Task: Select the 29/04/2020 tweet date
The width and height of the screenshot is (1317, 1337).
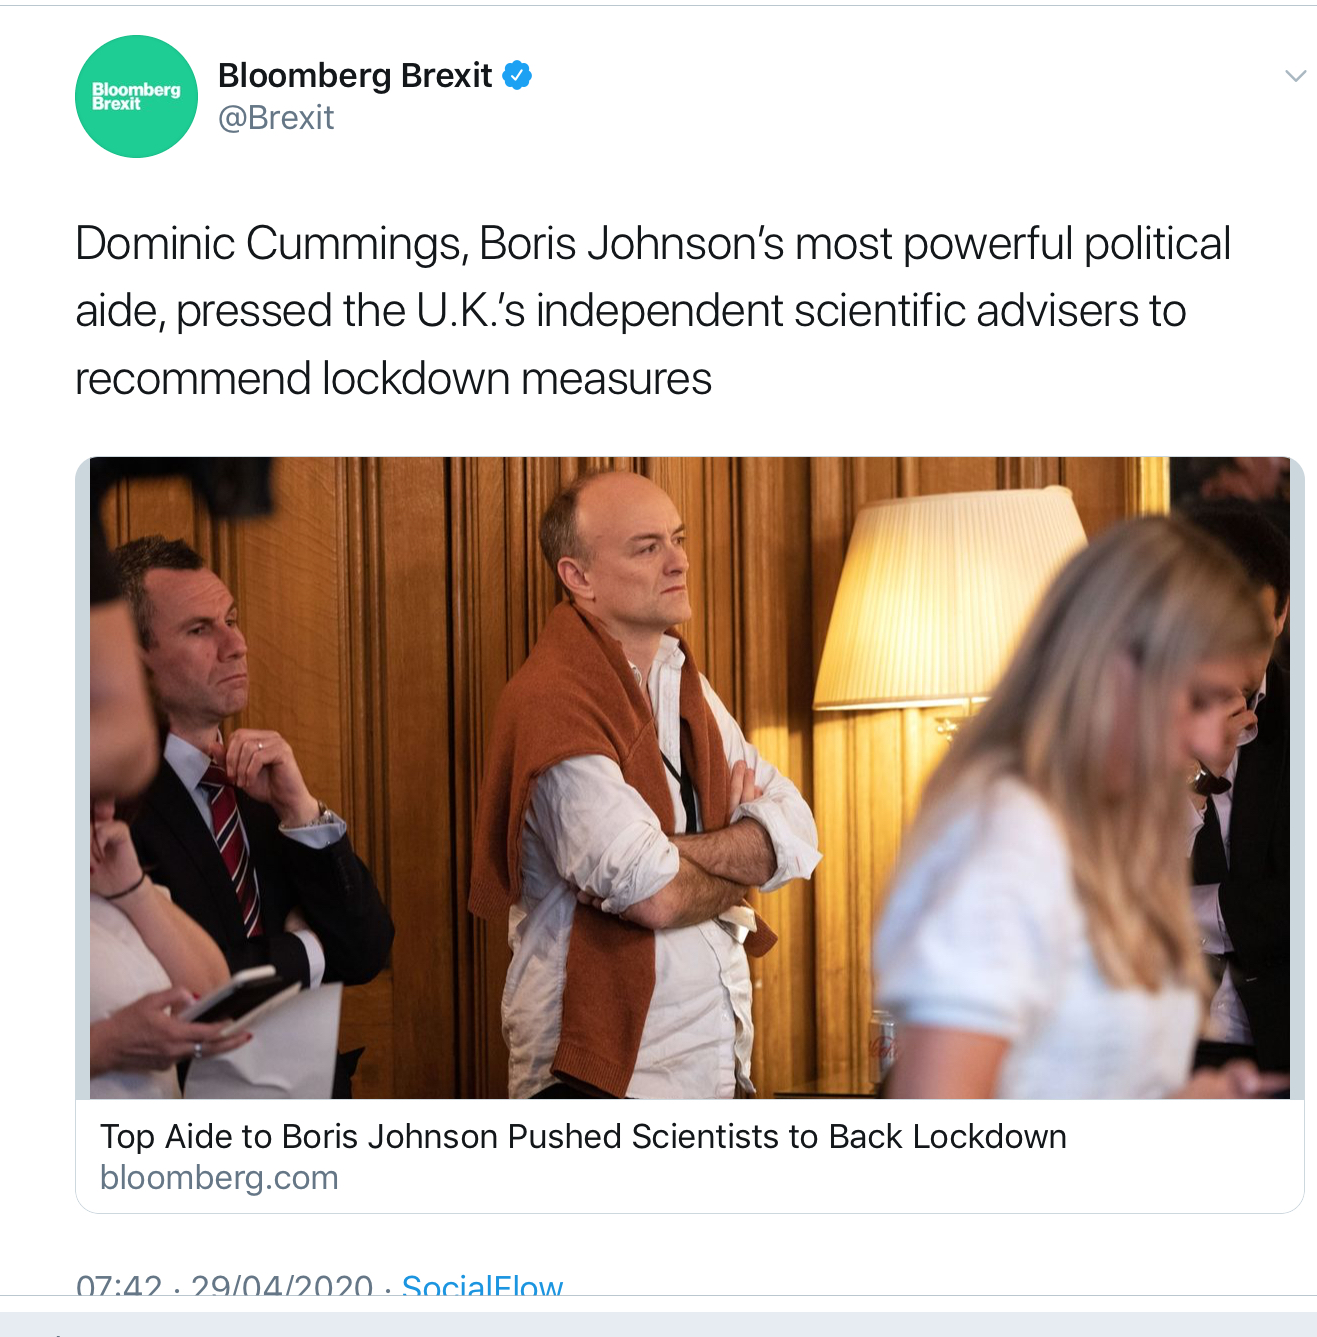Action: tap(282, 1283)
